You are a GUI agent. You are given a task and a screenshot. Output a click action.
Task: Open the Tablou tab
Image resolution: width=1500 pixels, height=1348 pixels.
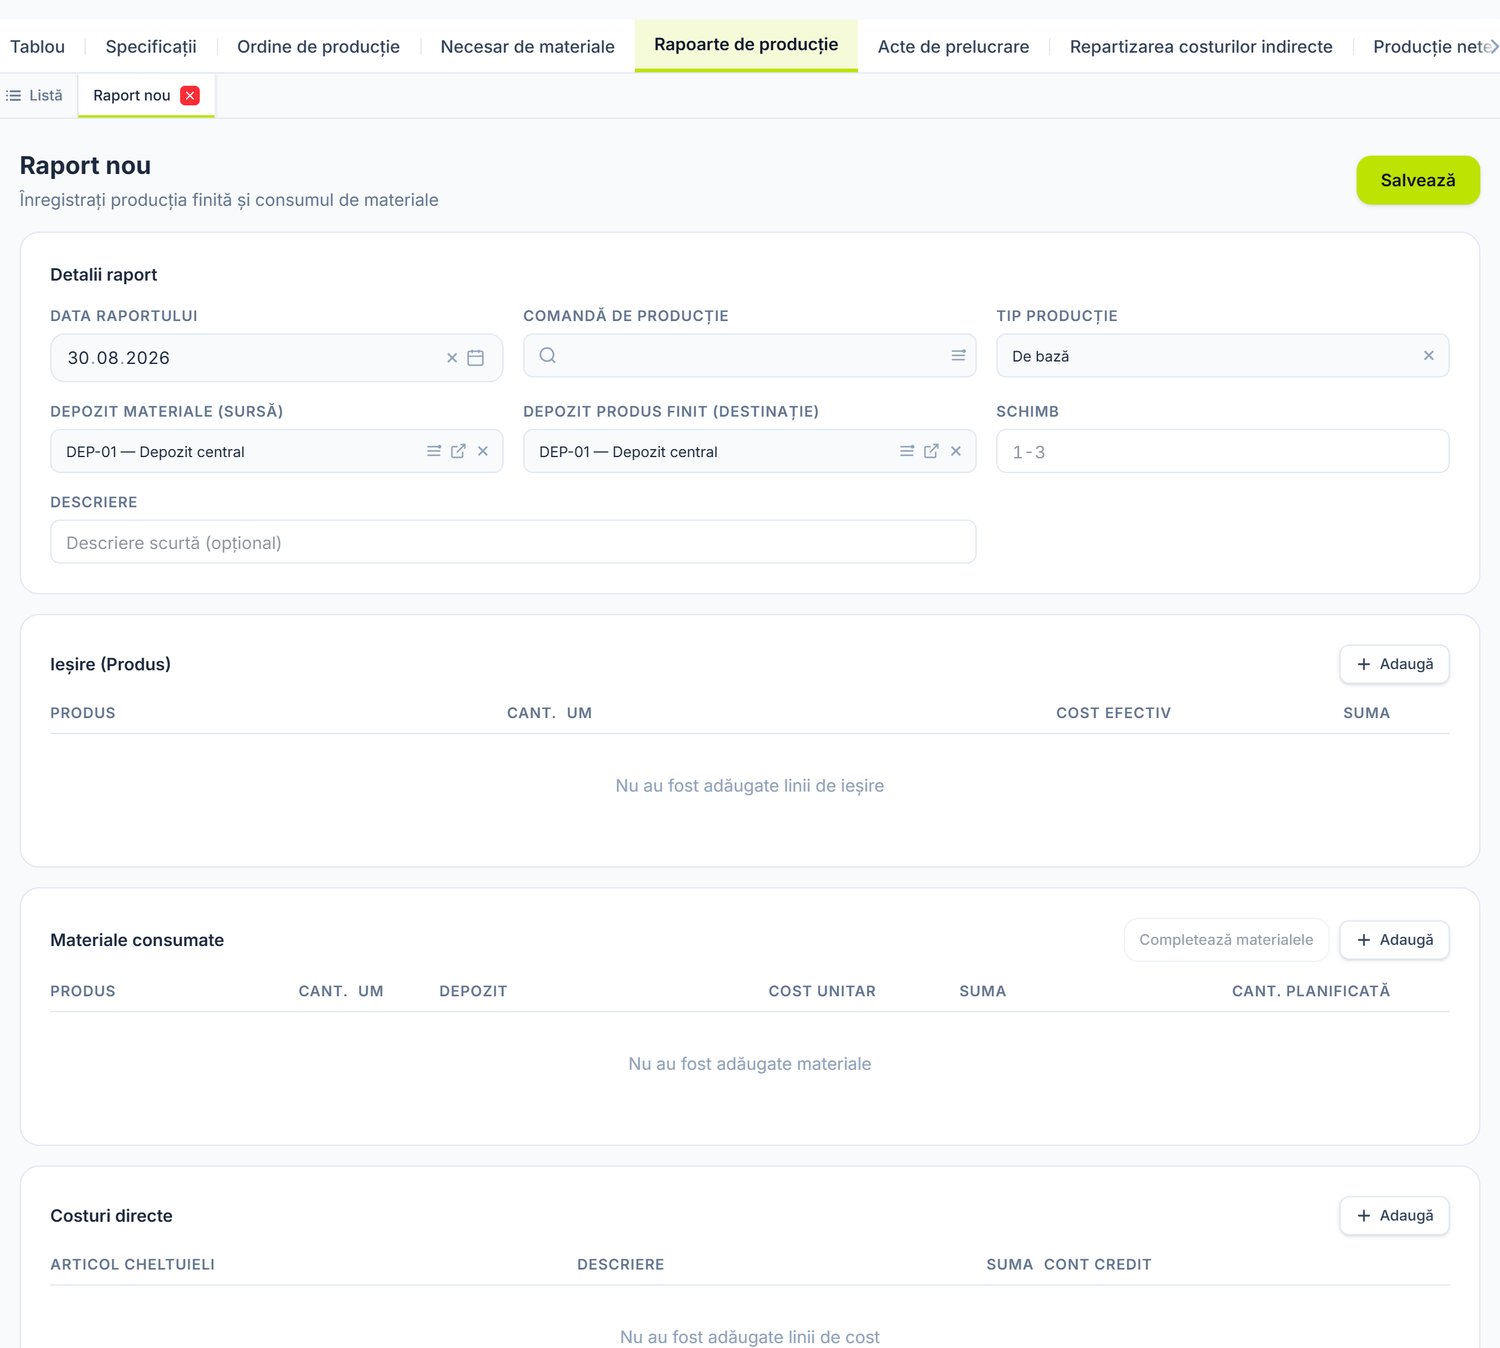pos(37,46)
